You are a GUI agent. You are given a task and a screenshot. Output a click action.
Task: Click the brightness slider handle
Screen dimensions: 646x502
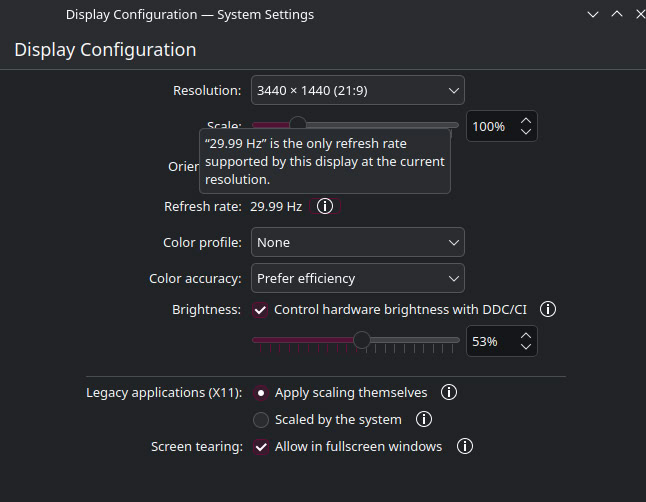point(362,341)
